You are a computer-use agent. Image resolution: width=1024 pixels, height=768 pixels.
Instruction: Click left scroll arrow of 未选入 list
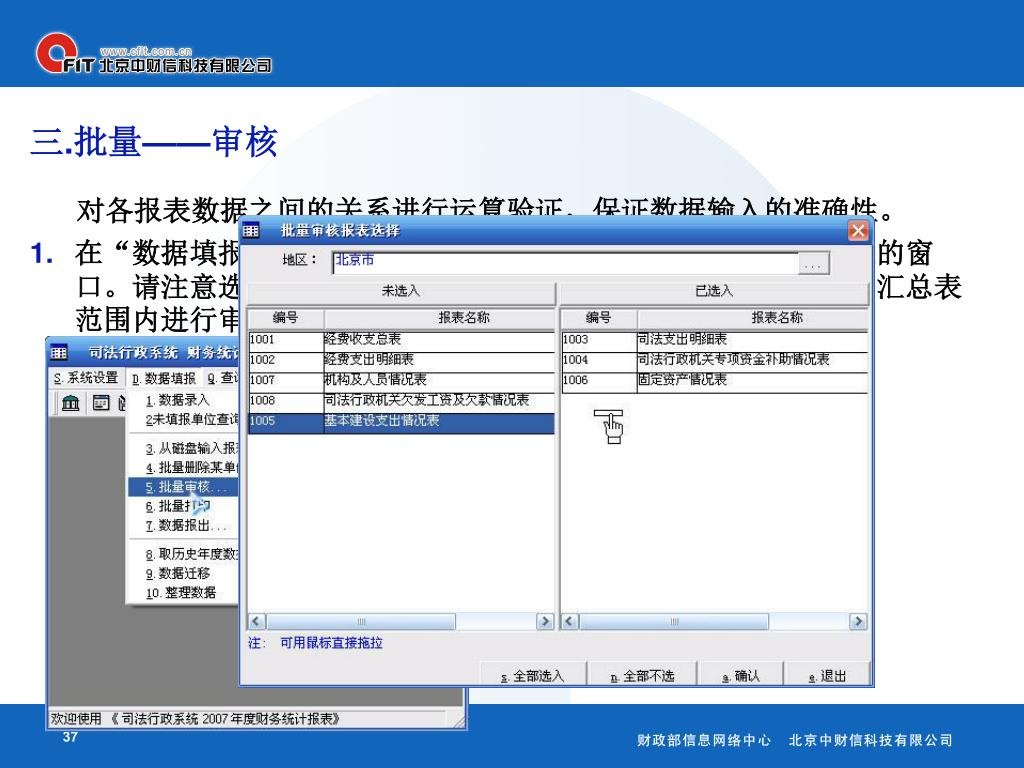pyautogui.click(x=257, y=622)
